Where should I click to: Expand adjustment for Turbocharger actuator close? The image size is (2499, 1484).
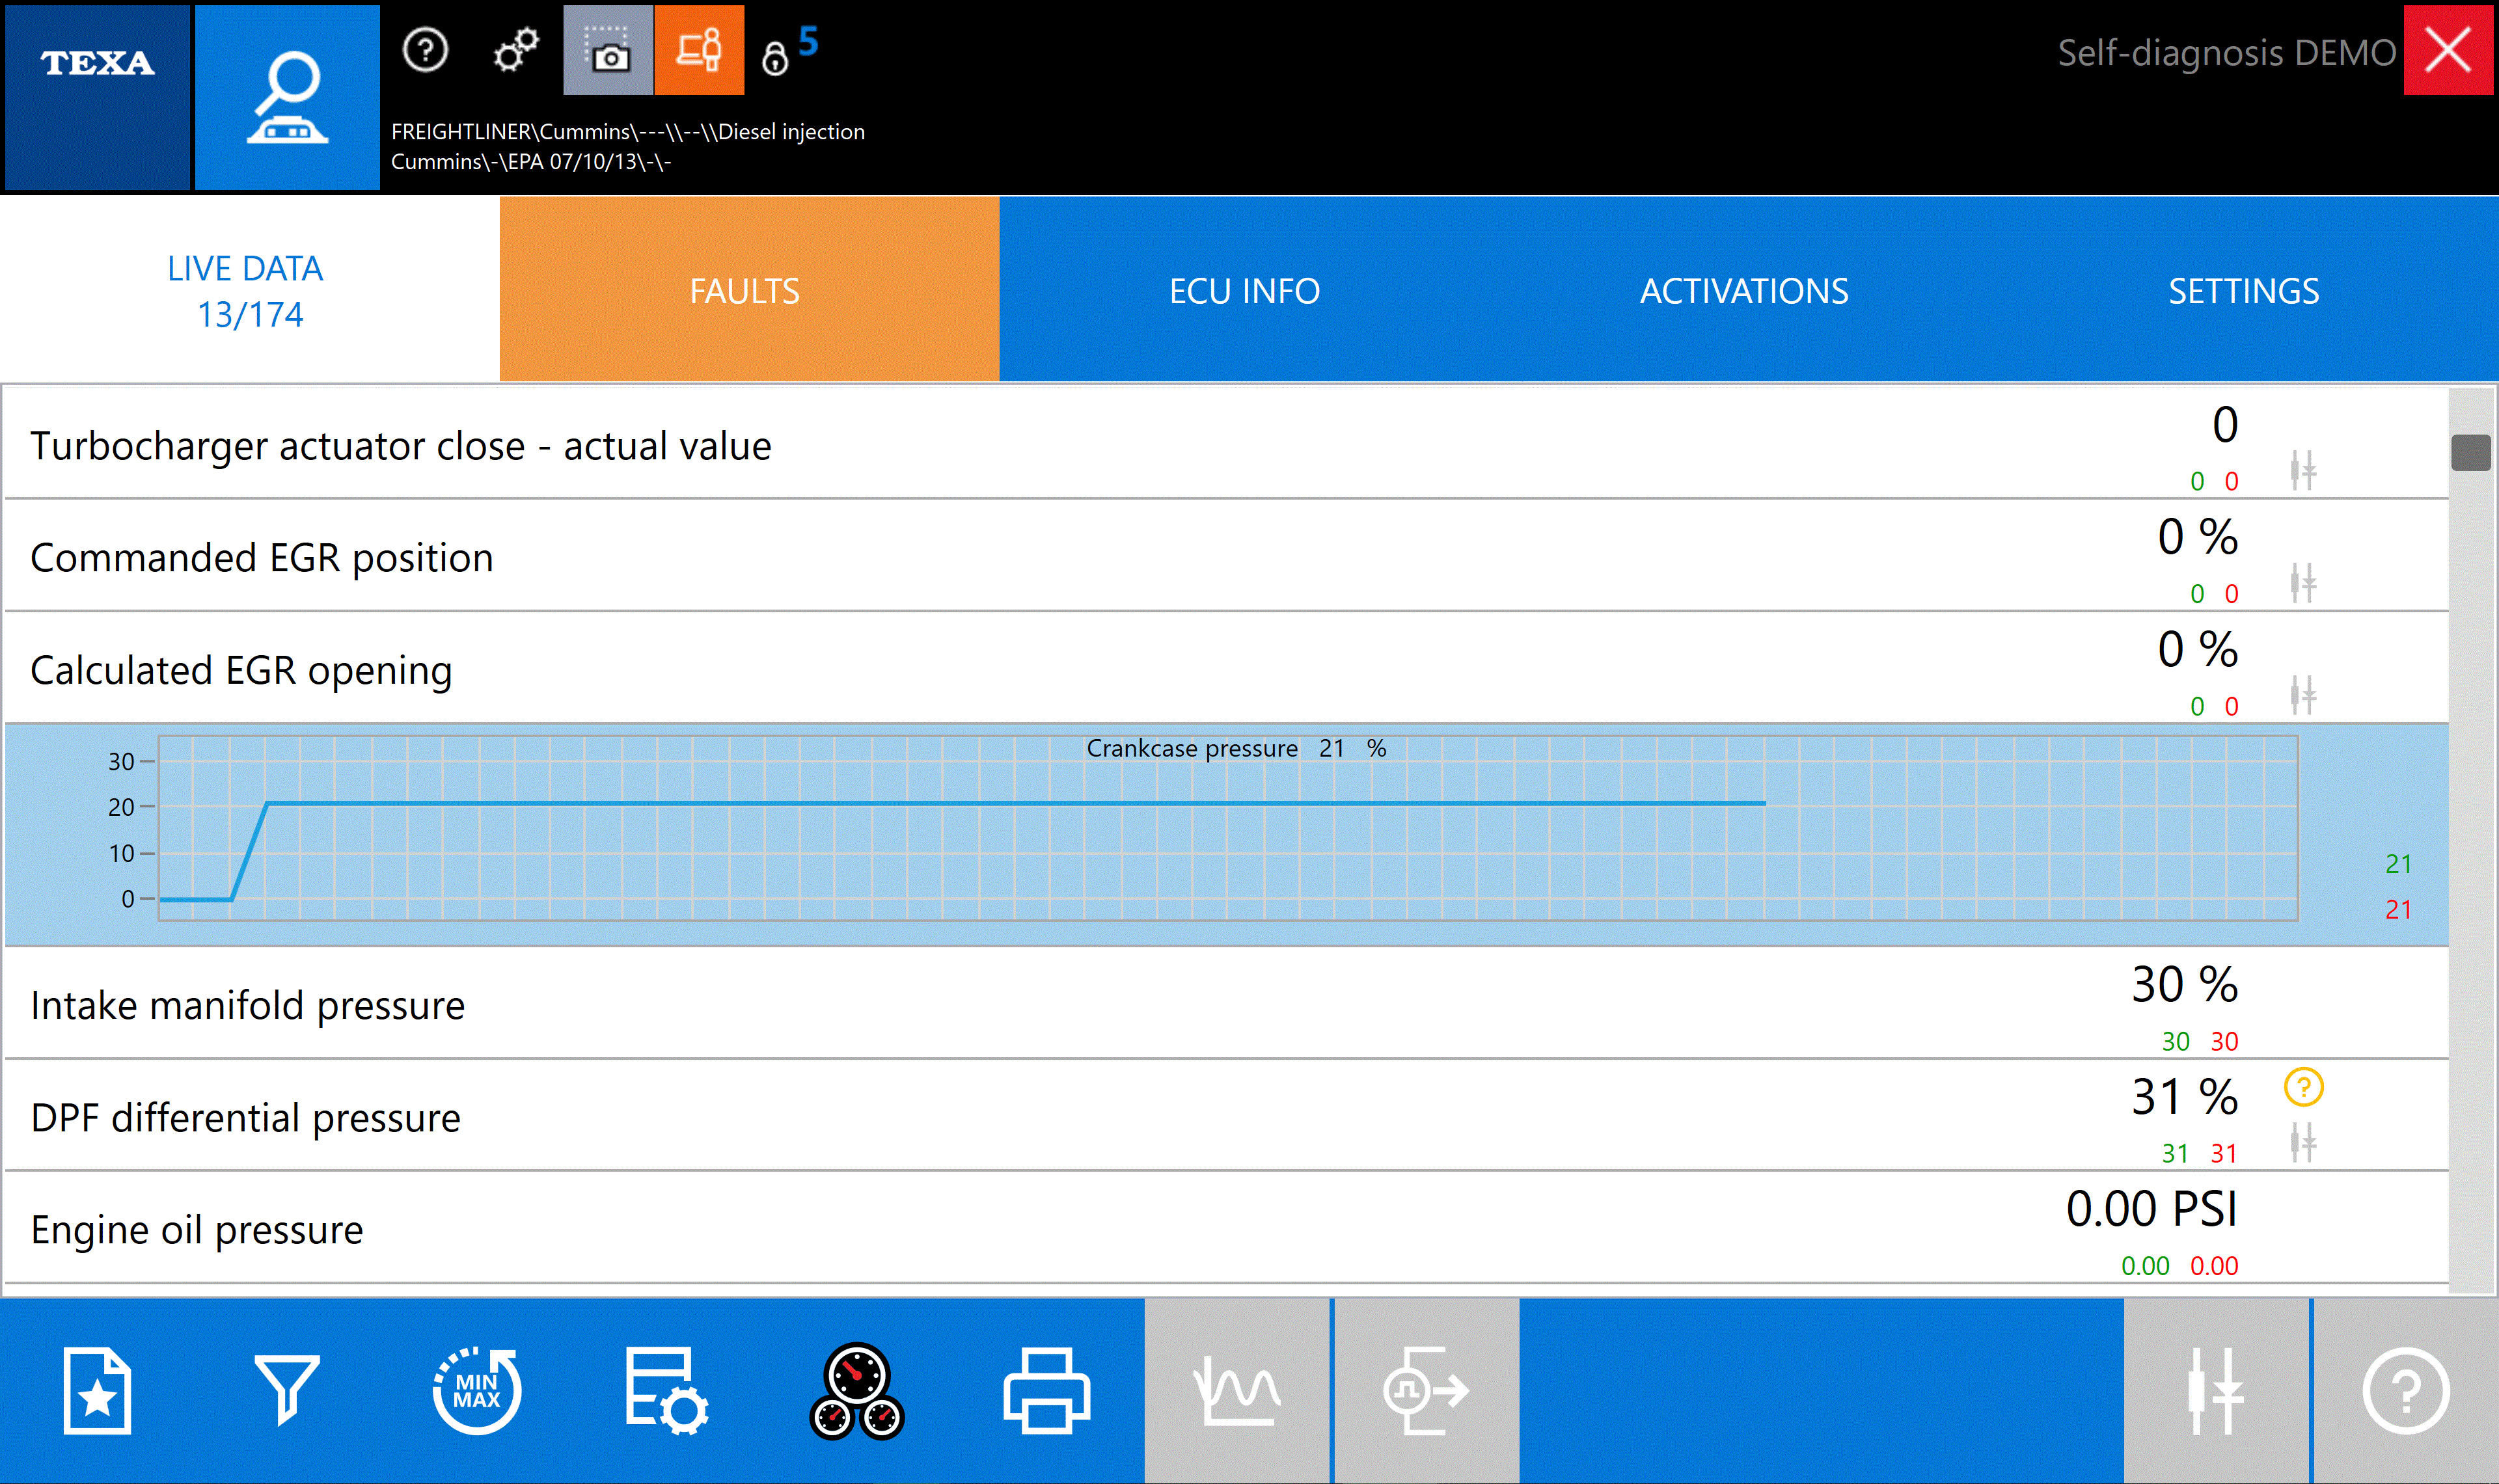[2303, 470]
